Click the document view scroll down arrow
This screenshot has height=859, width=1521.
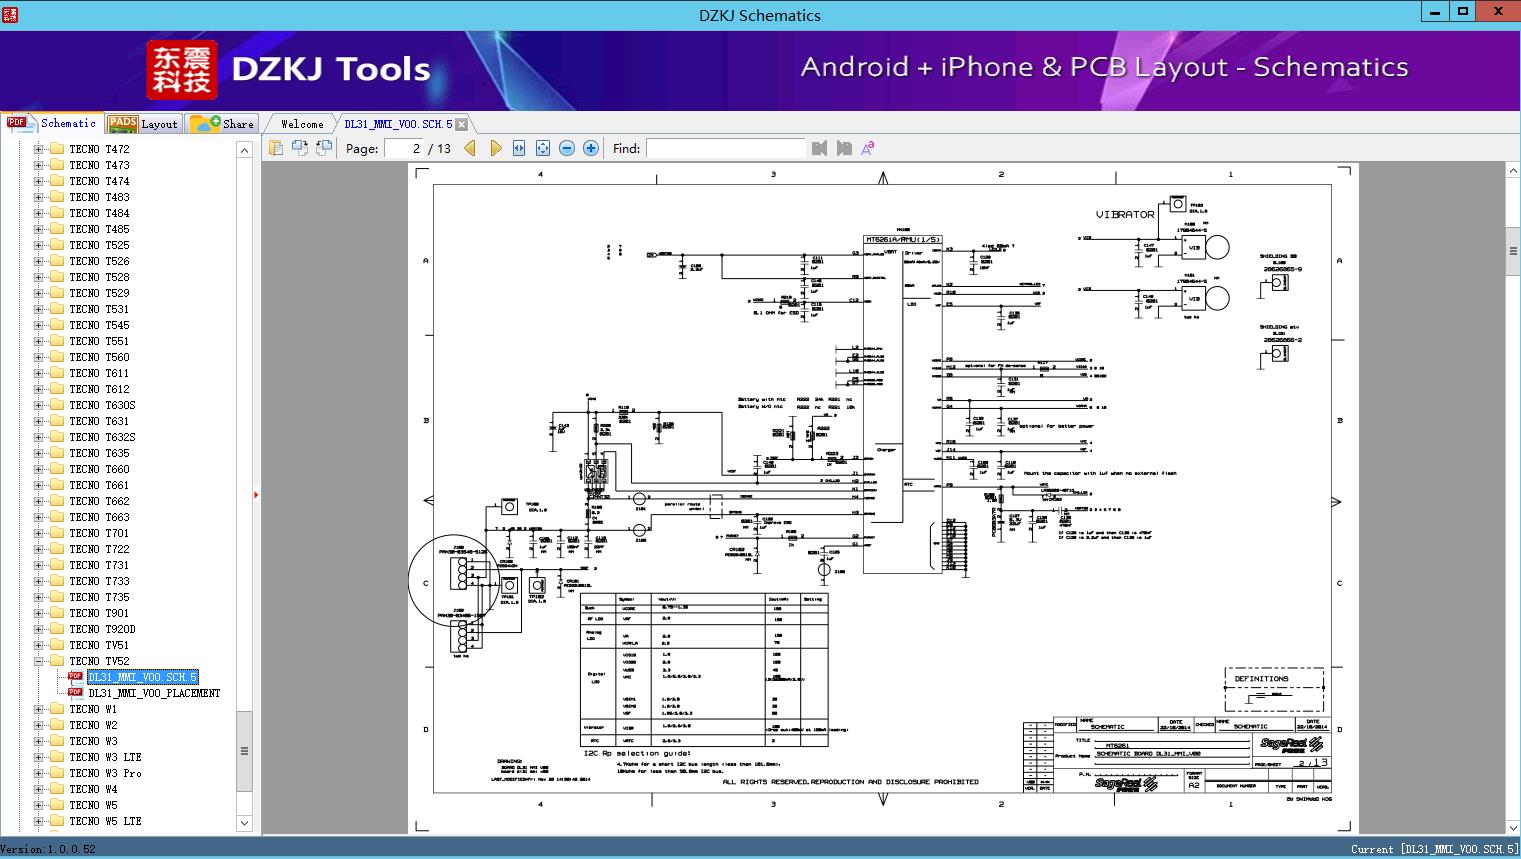point(1513,827)
